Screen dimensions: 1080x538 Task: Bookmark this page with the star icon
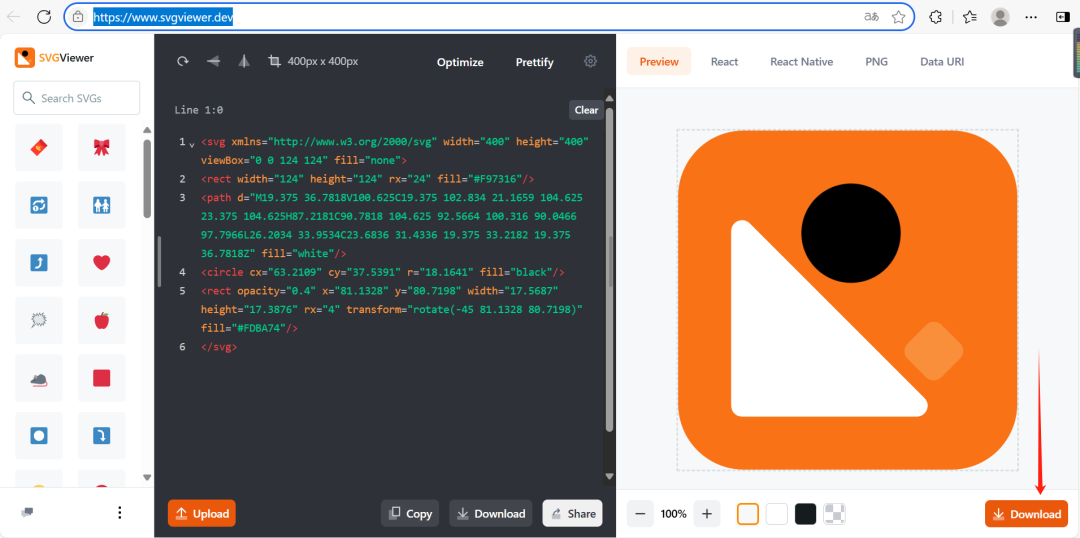tap(898, 17)
